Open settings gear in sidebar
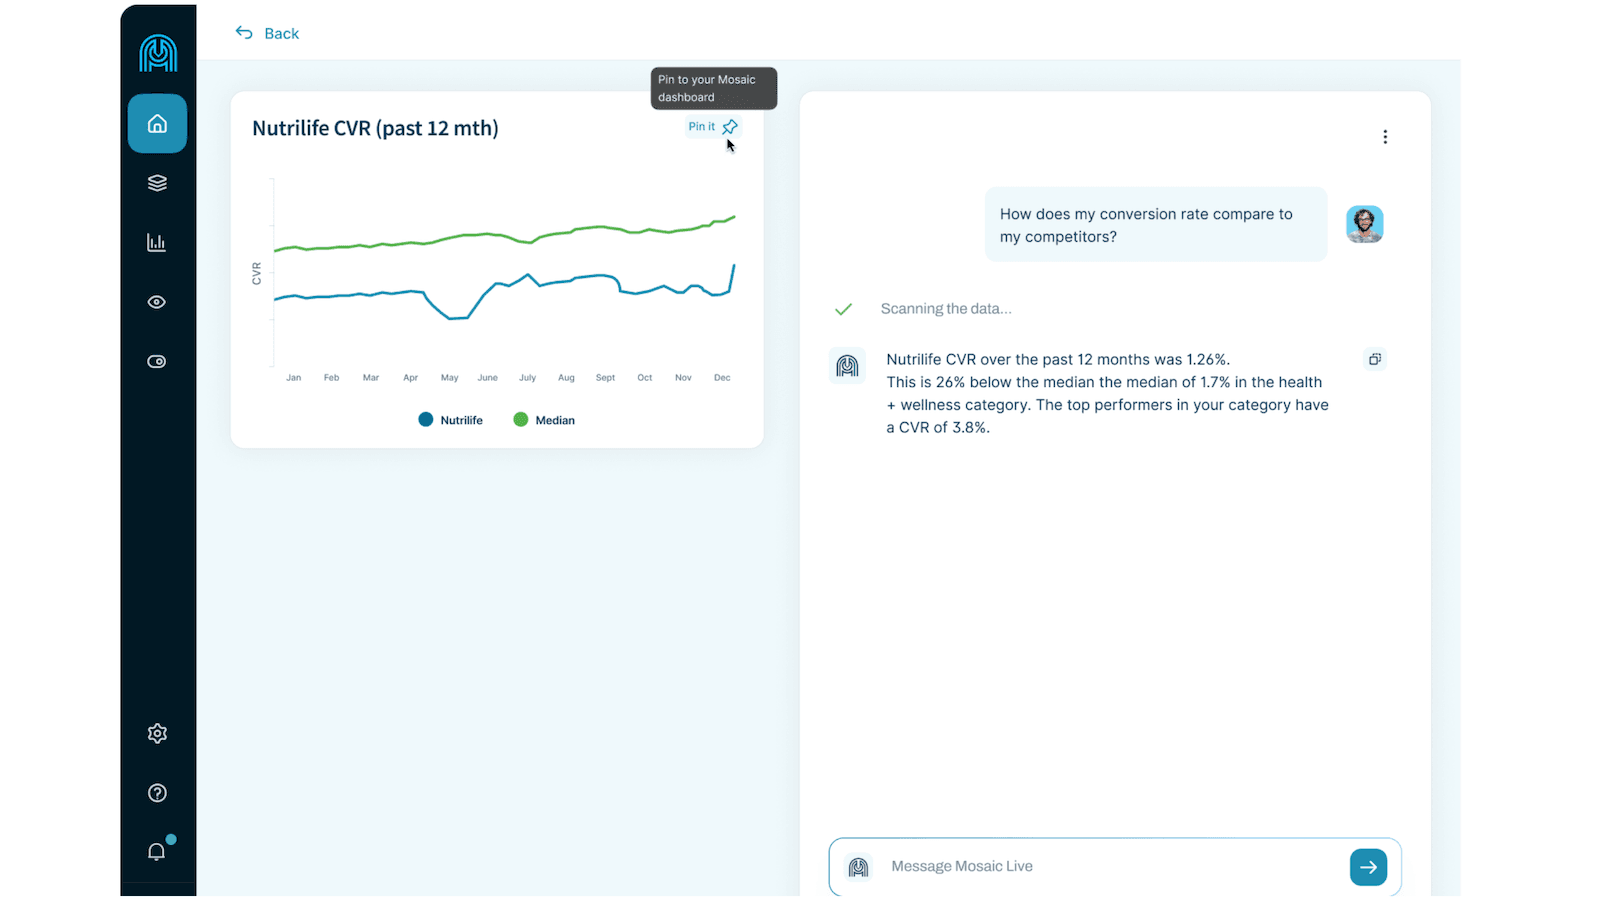1600x900 pixels. (x=157, y=733)
